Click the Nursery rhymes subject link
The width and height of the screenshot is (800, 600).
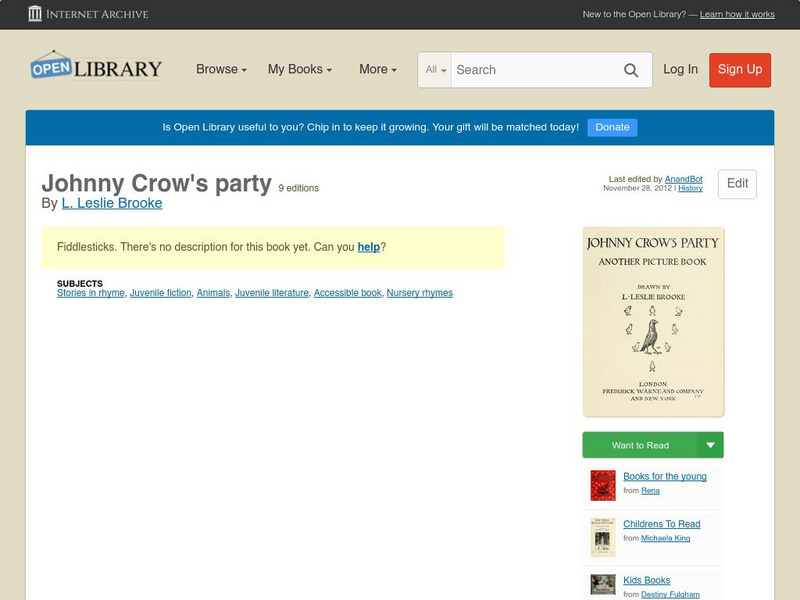(x=421, y=292)
